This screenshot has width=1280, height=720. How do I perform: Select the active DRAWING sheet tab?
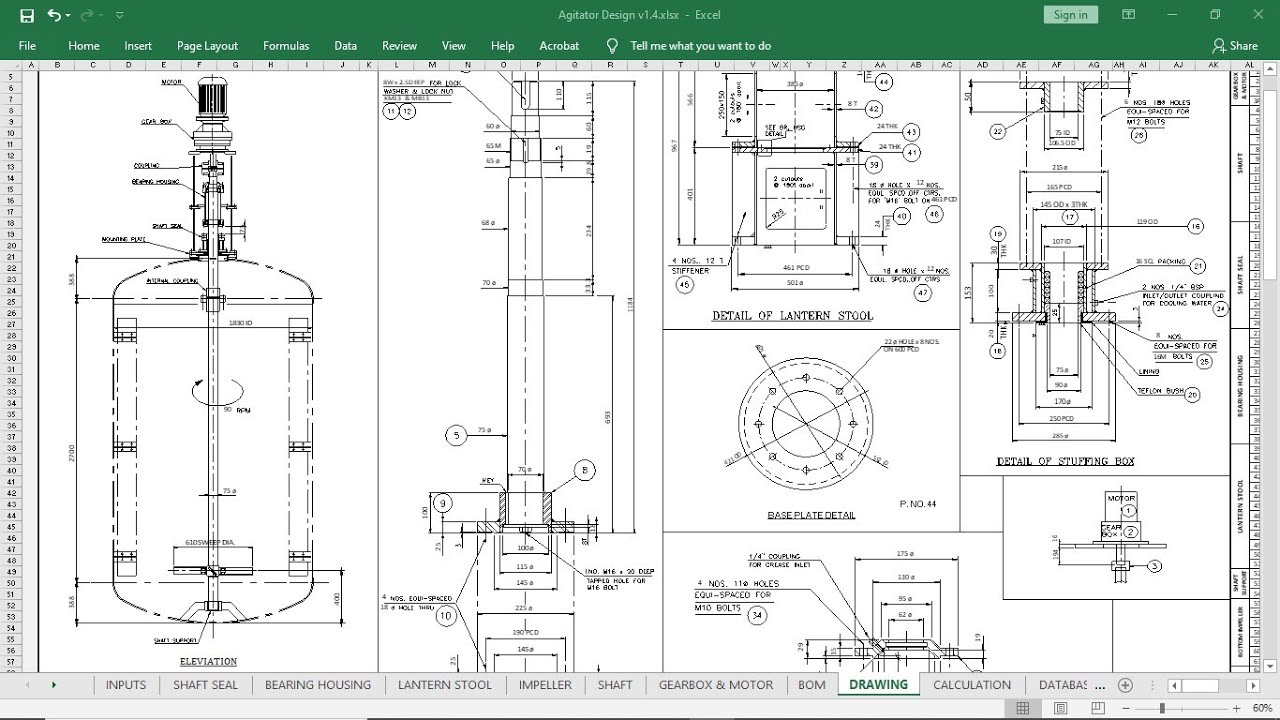point(879,685)
